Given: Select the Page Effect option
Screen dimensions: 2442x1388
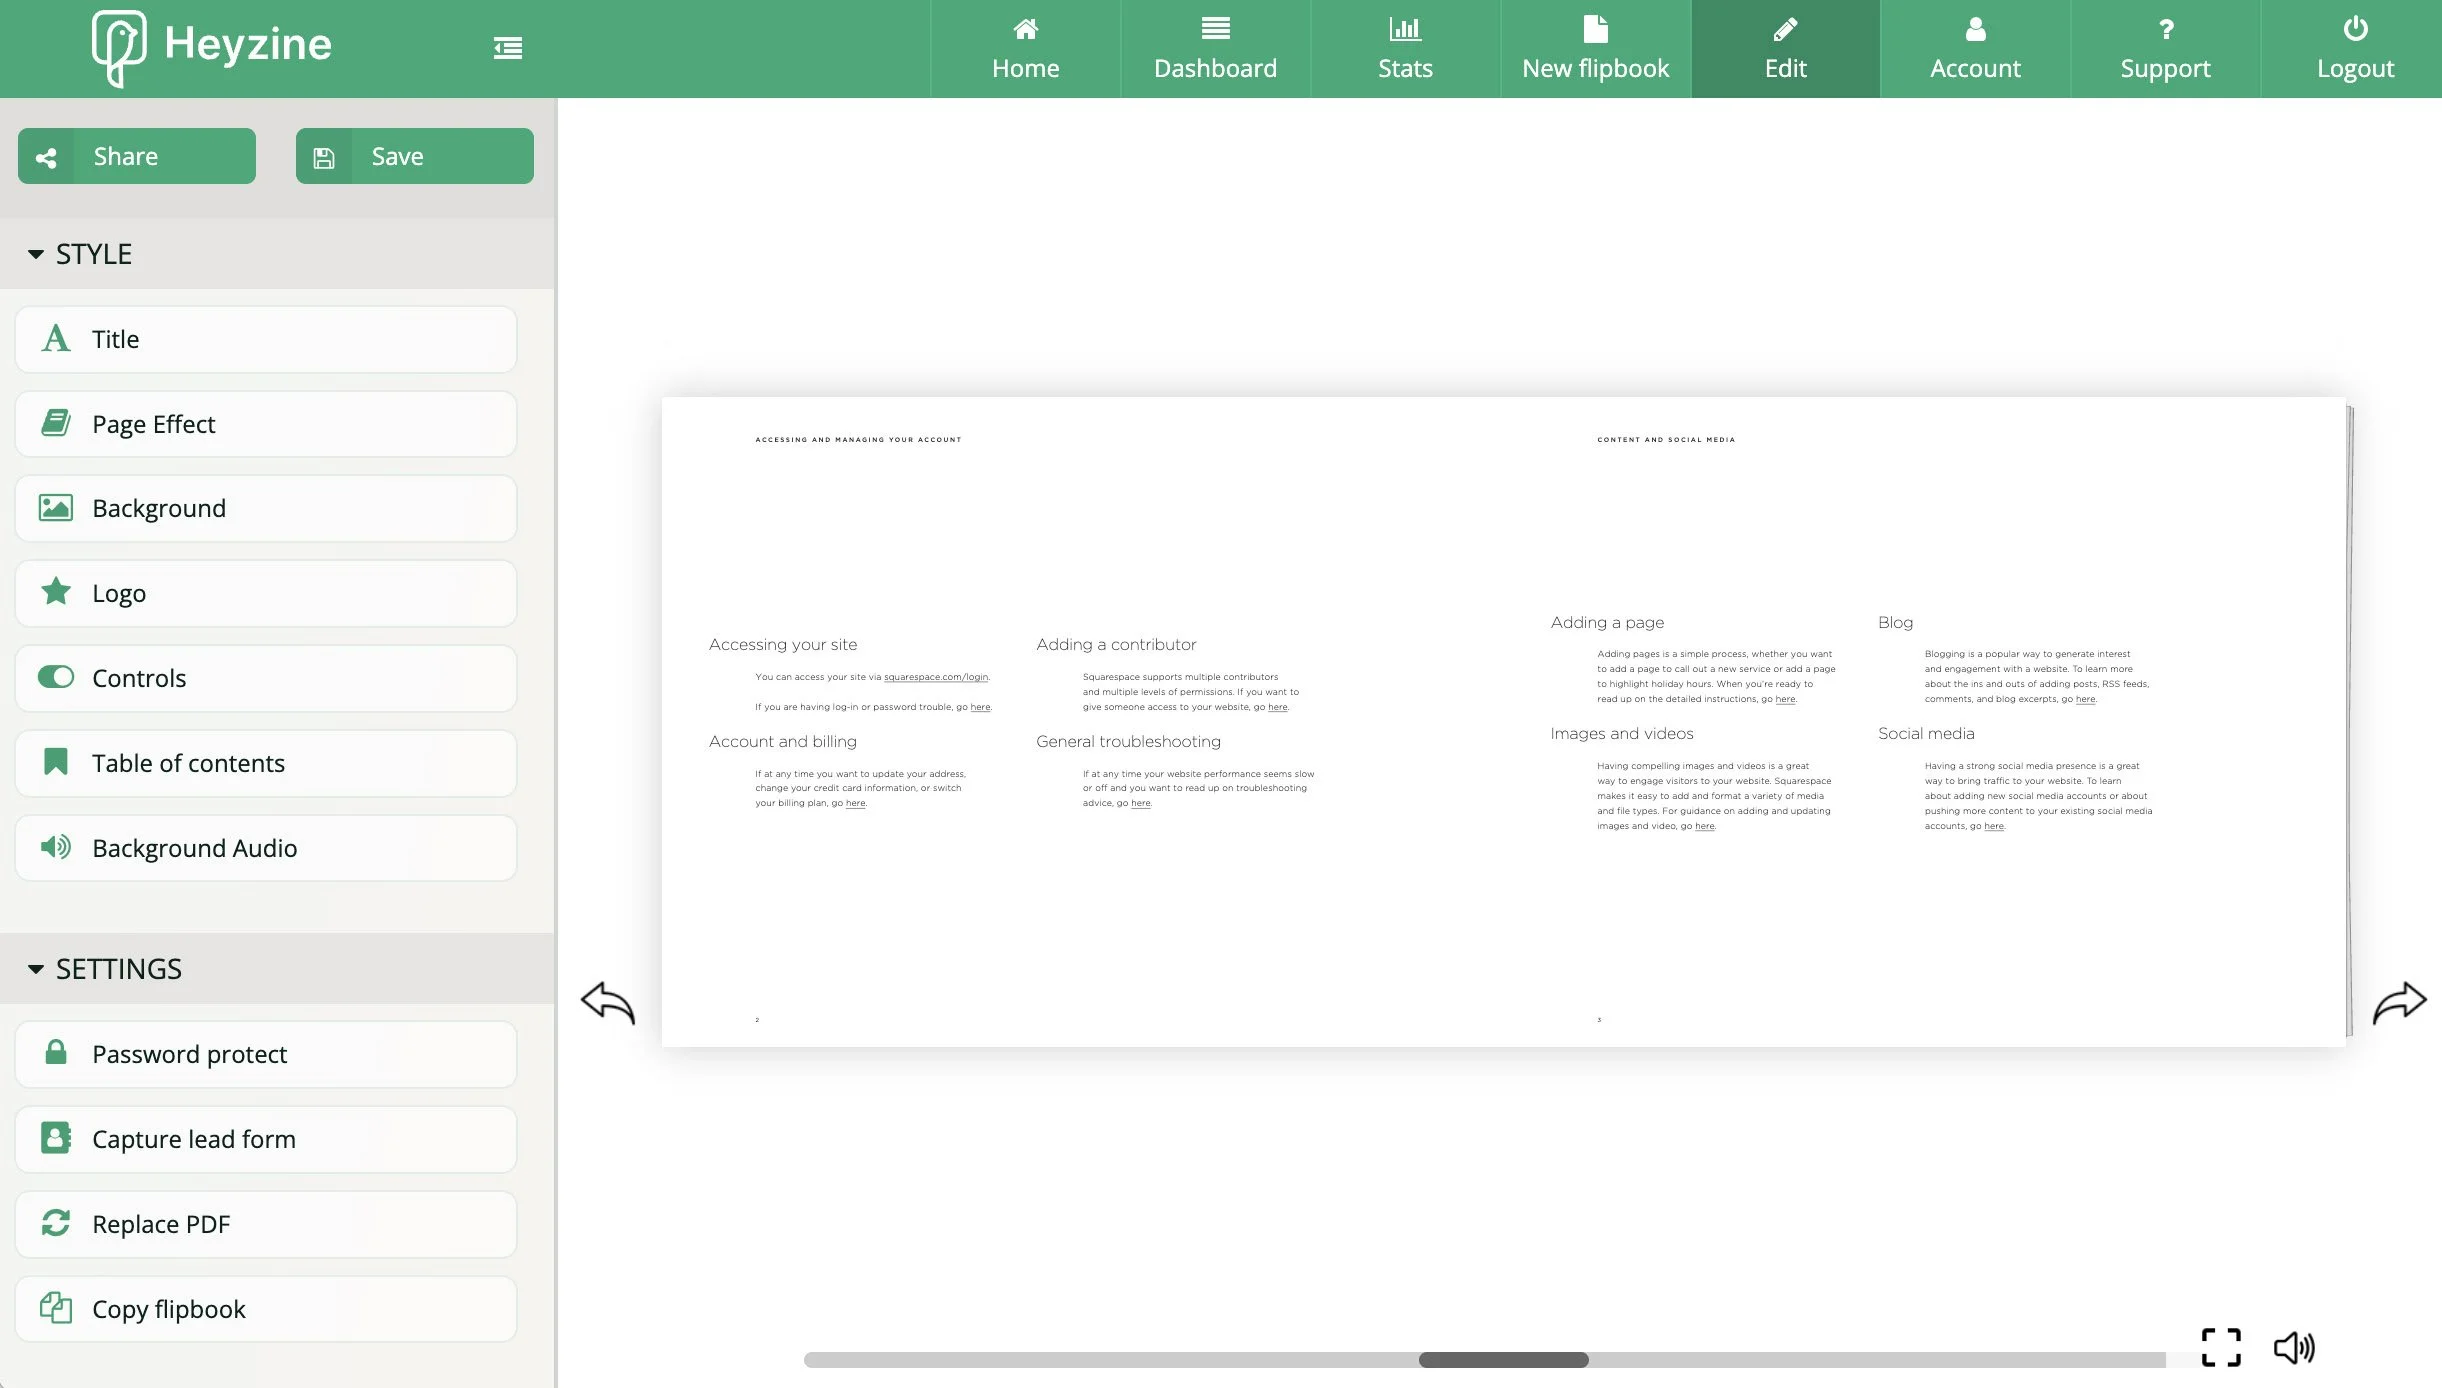Looking at the screenshot, I should click(x=265, y=423).
